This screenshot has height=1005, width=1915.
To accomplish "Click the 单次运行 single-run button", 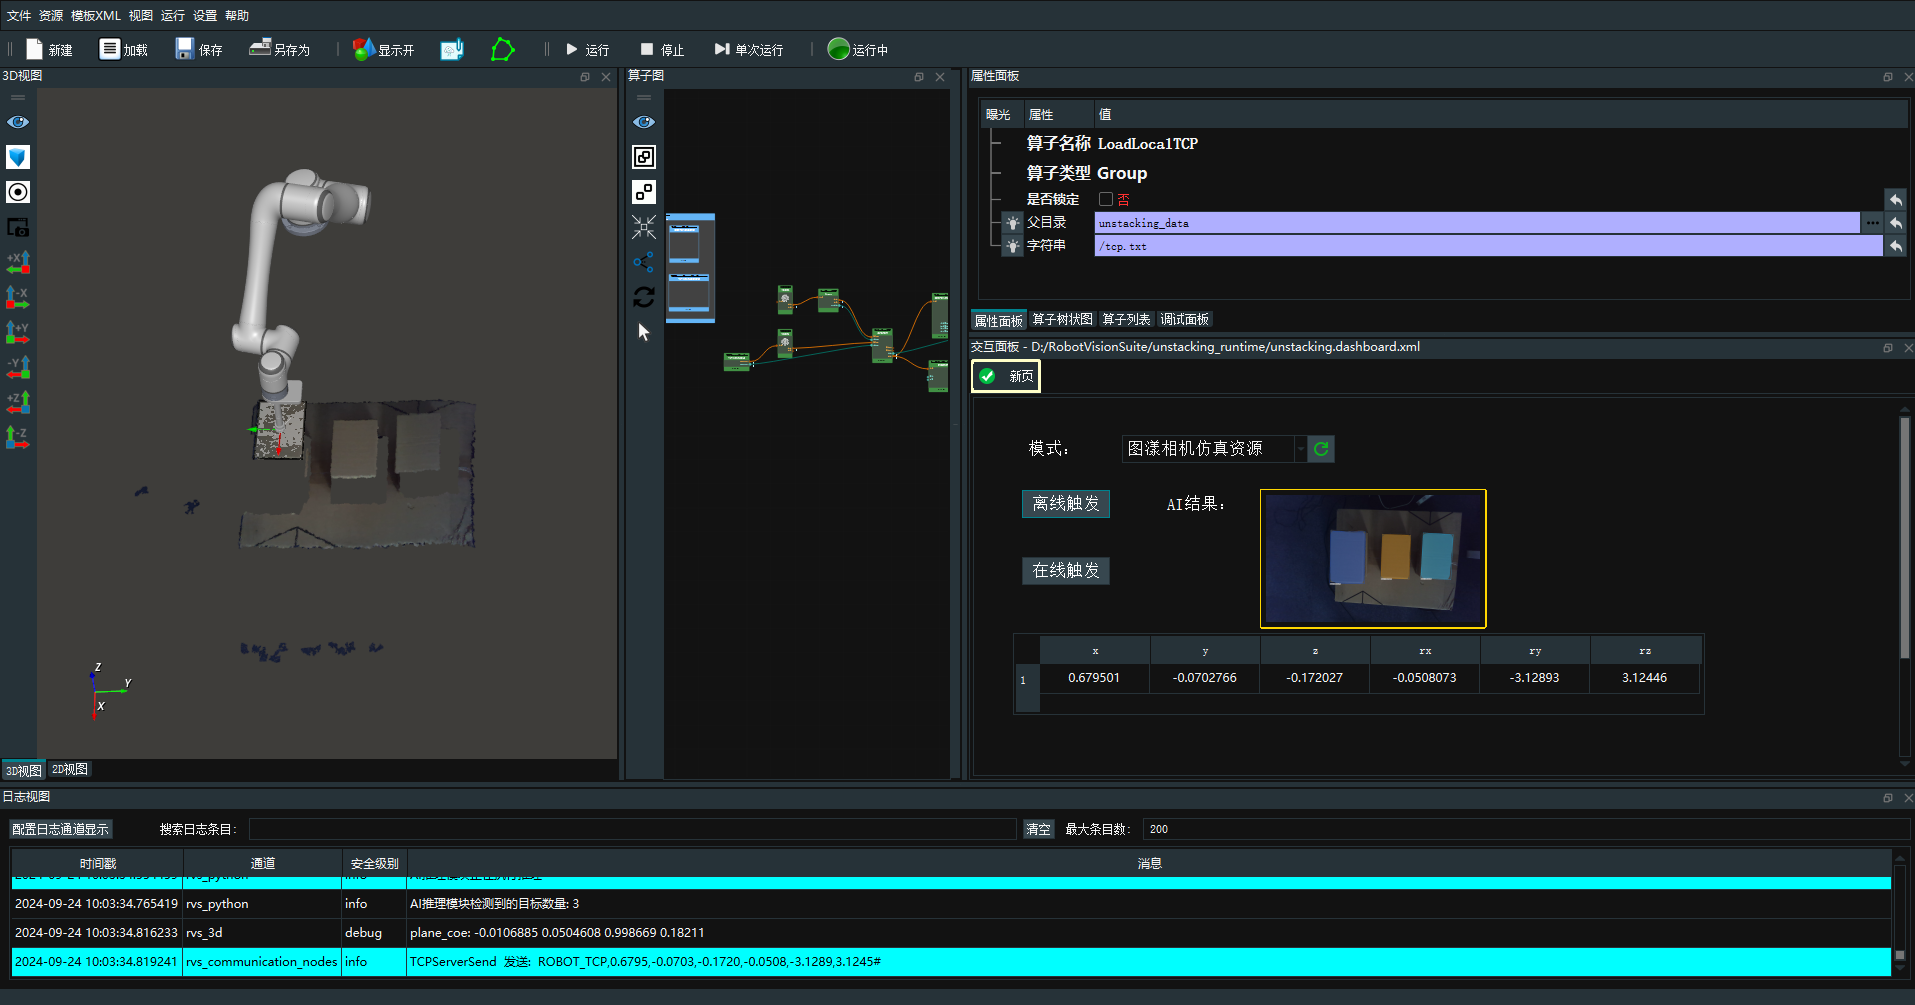I will [748, 49].
